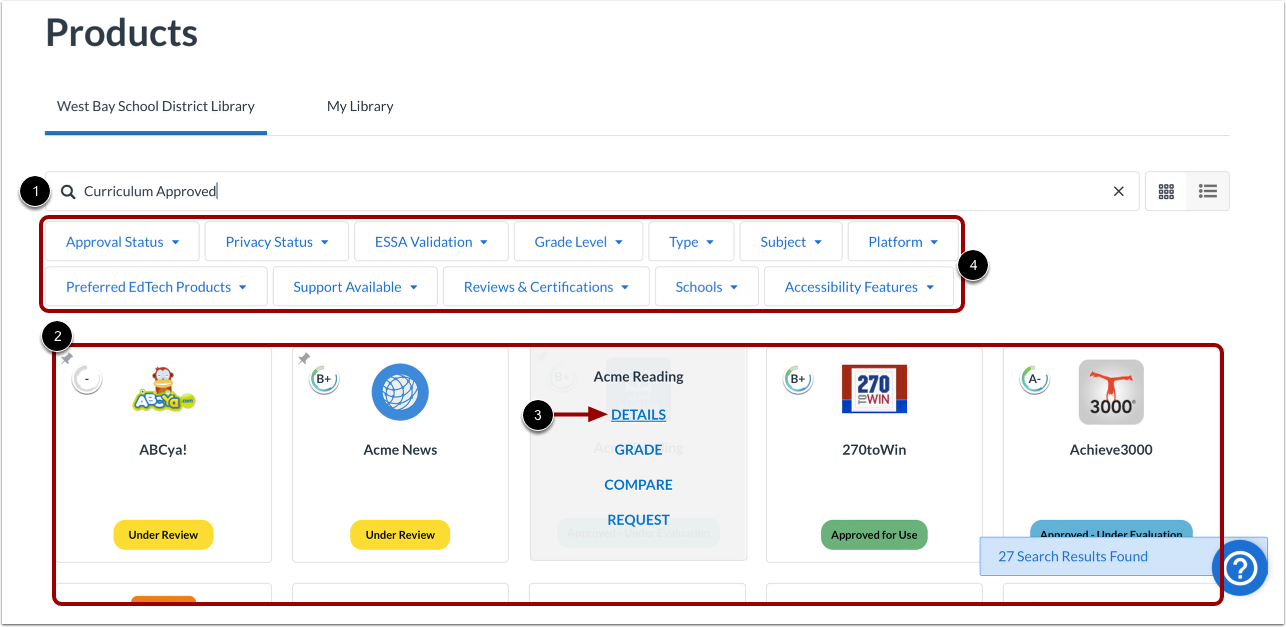Open the Accessibility Features filter
Screen dimensions: 1286x627
click(x=858, y=286)
